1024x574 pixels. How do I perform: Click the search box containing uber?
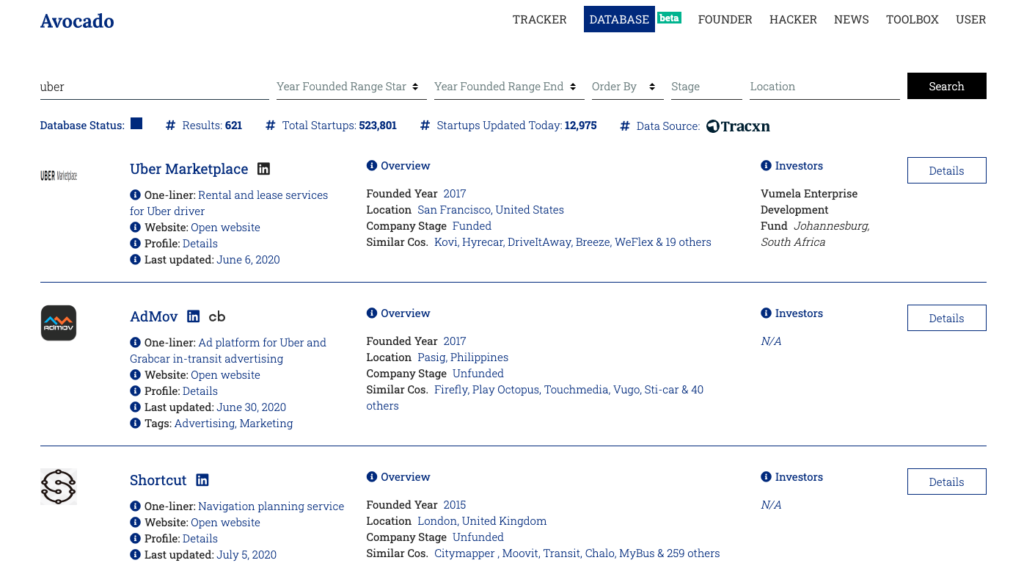[x=154, y=86]
